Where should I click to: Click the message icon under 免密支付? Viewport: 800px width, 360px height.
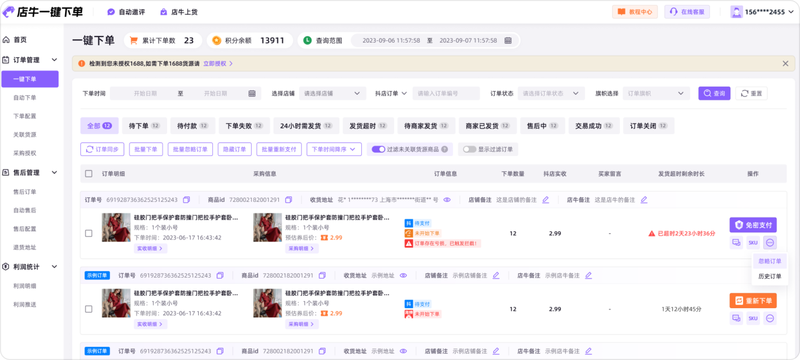pos(736,243)
